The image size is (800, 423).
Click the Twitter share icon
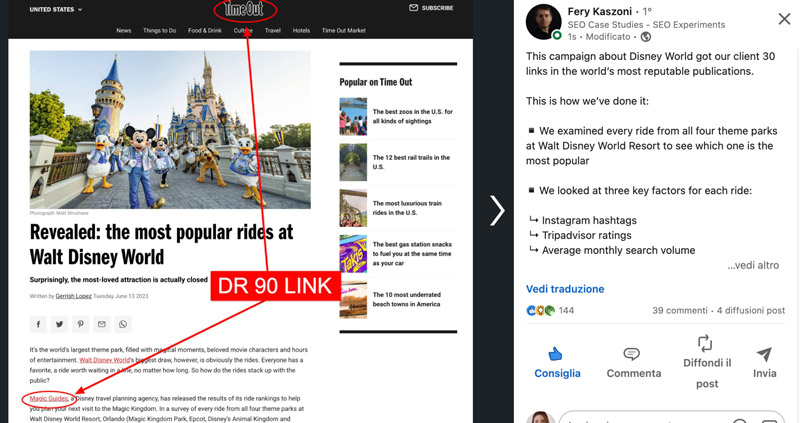click(x=59, y=324)
